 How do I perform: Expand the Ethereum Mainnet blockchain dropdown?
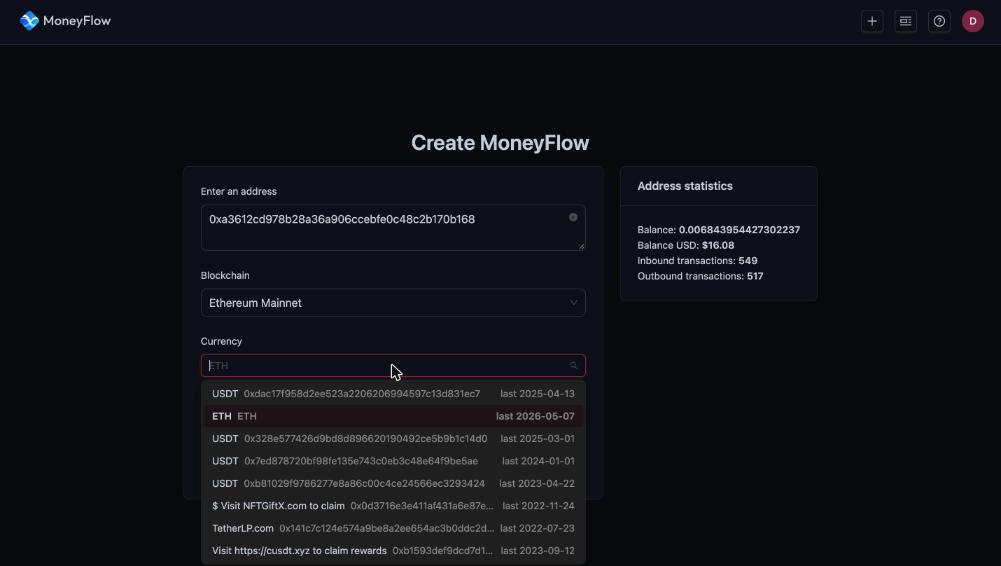point(393,303)
